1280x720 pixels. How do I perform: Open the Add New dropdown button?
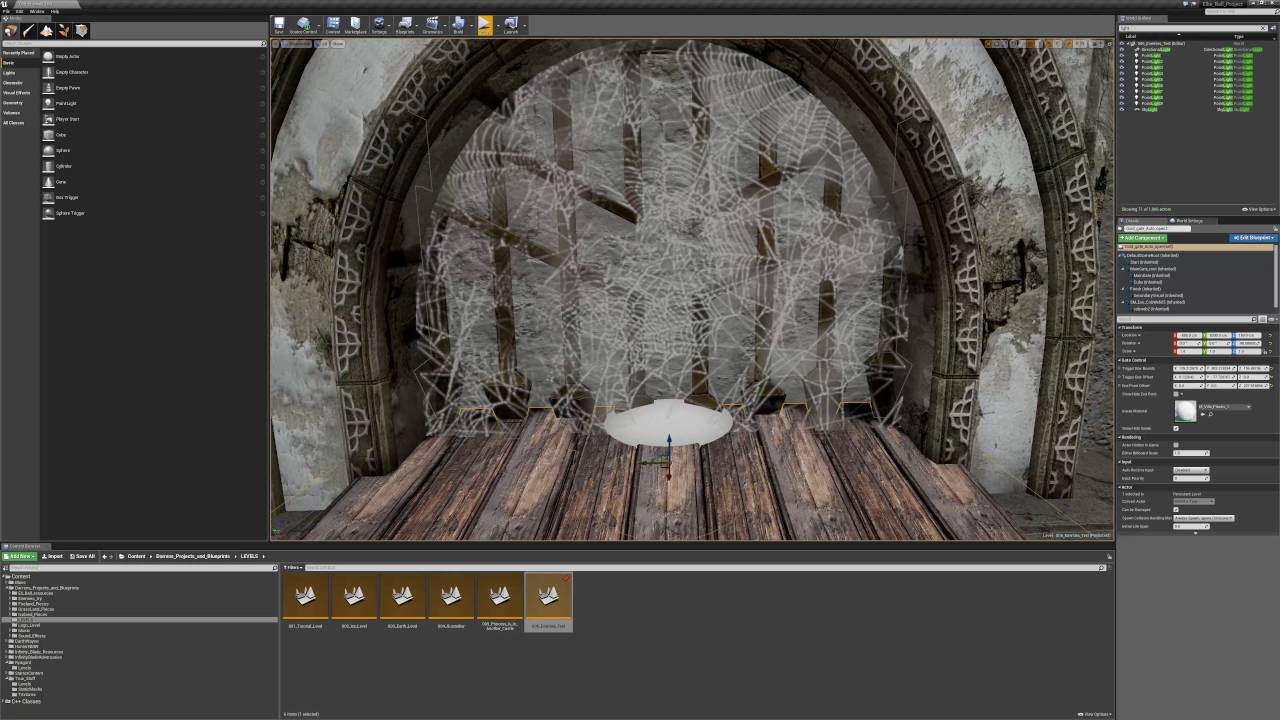pyautogui.click(x=20, y=556)
